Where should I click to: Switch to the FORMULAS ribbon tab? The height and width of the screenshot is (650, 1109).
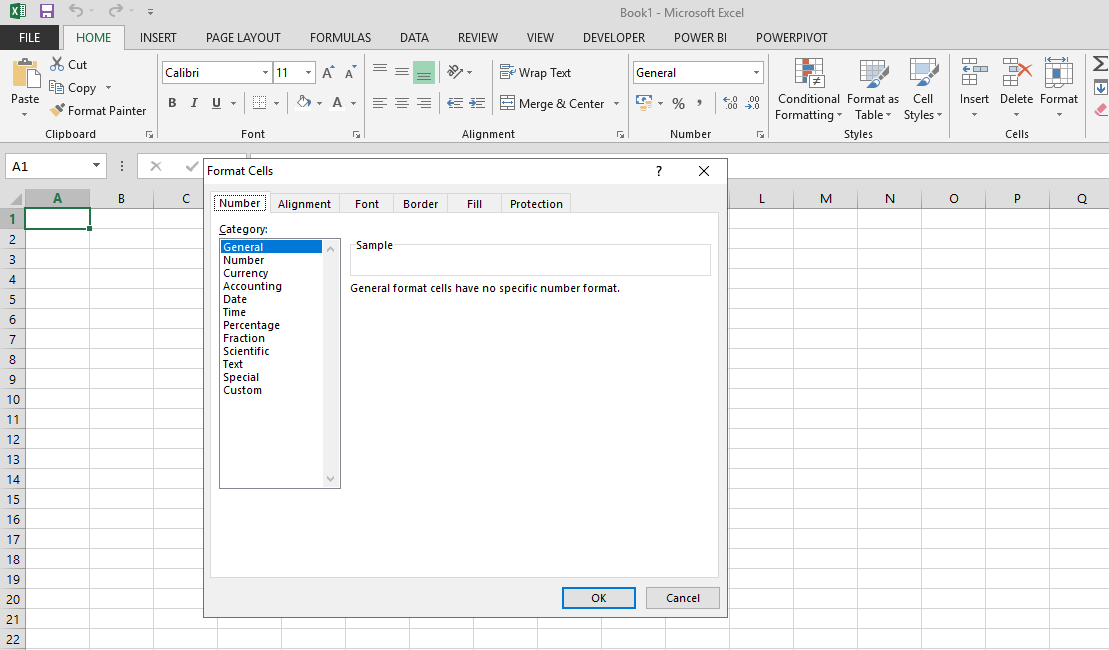click(340, 37)
